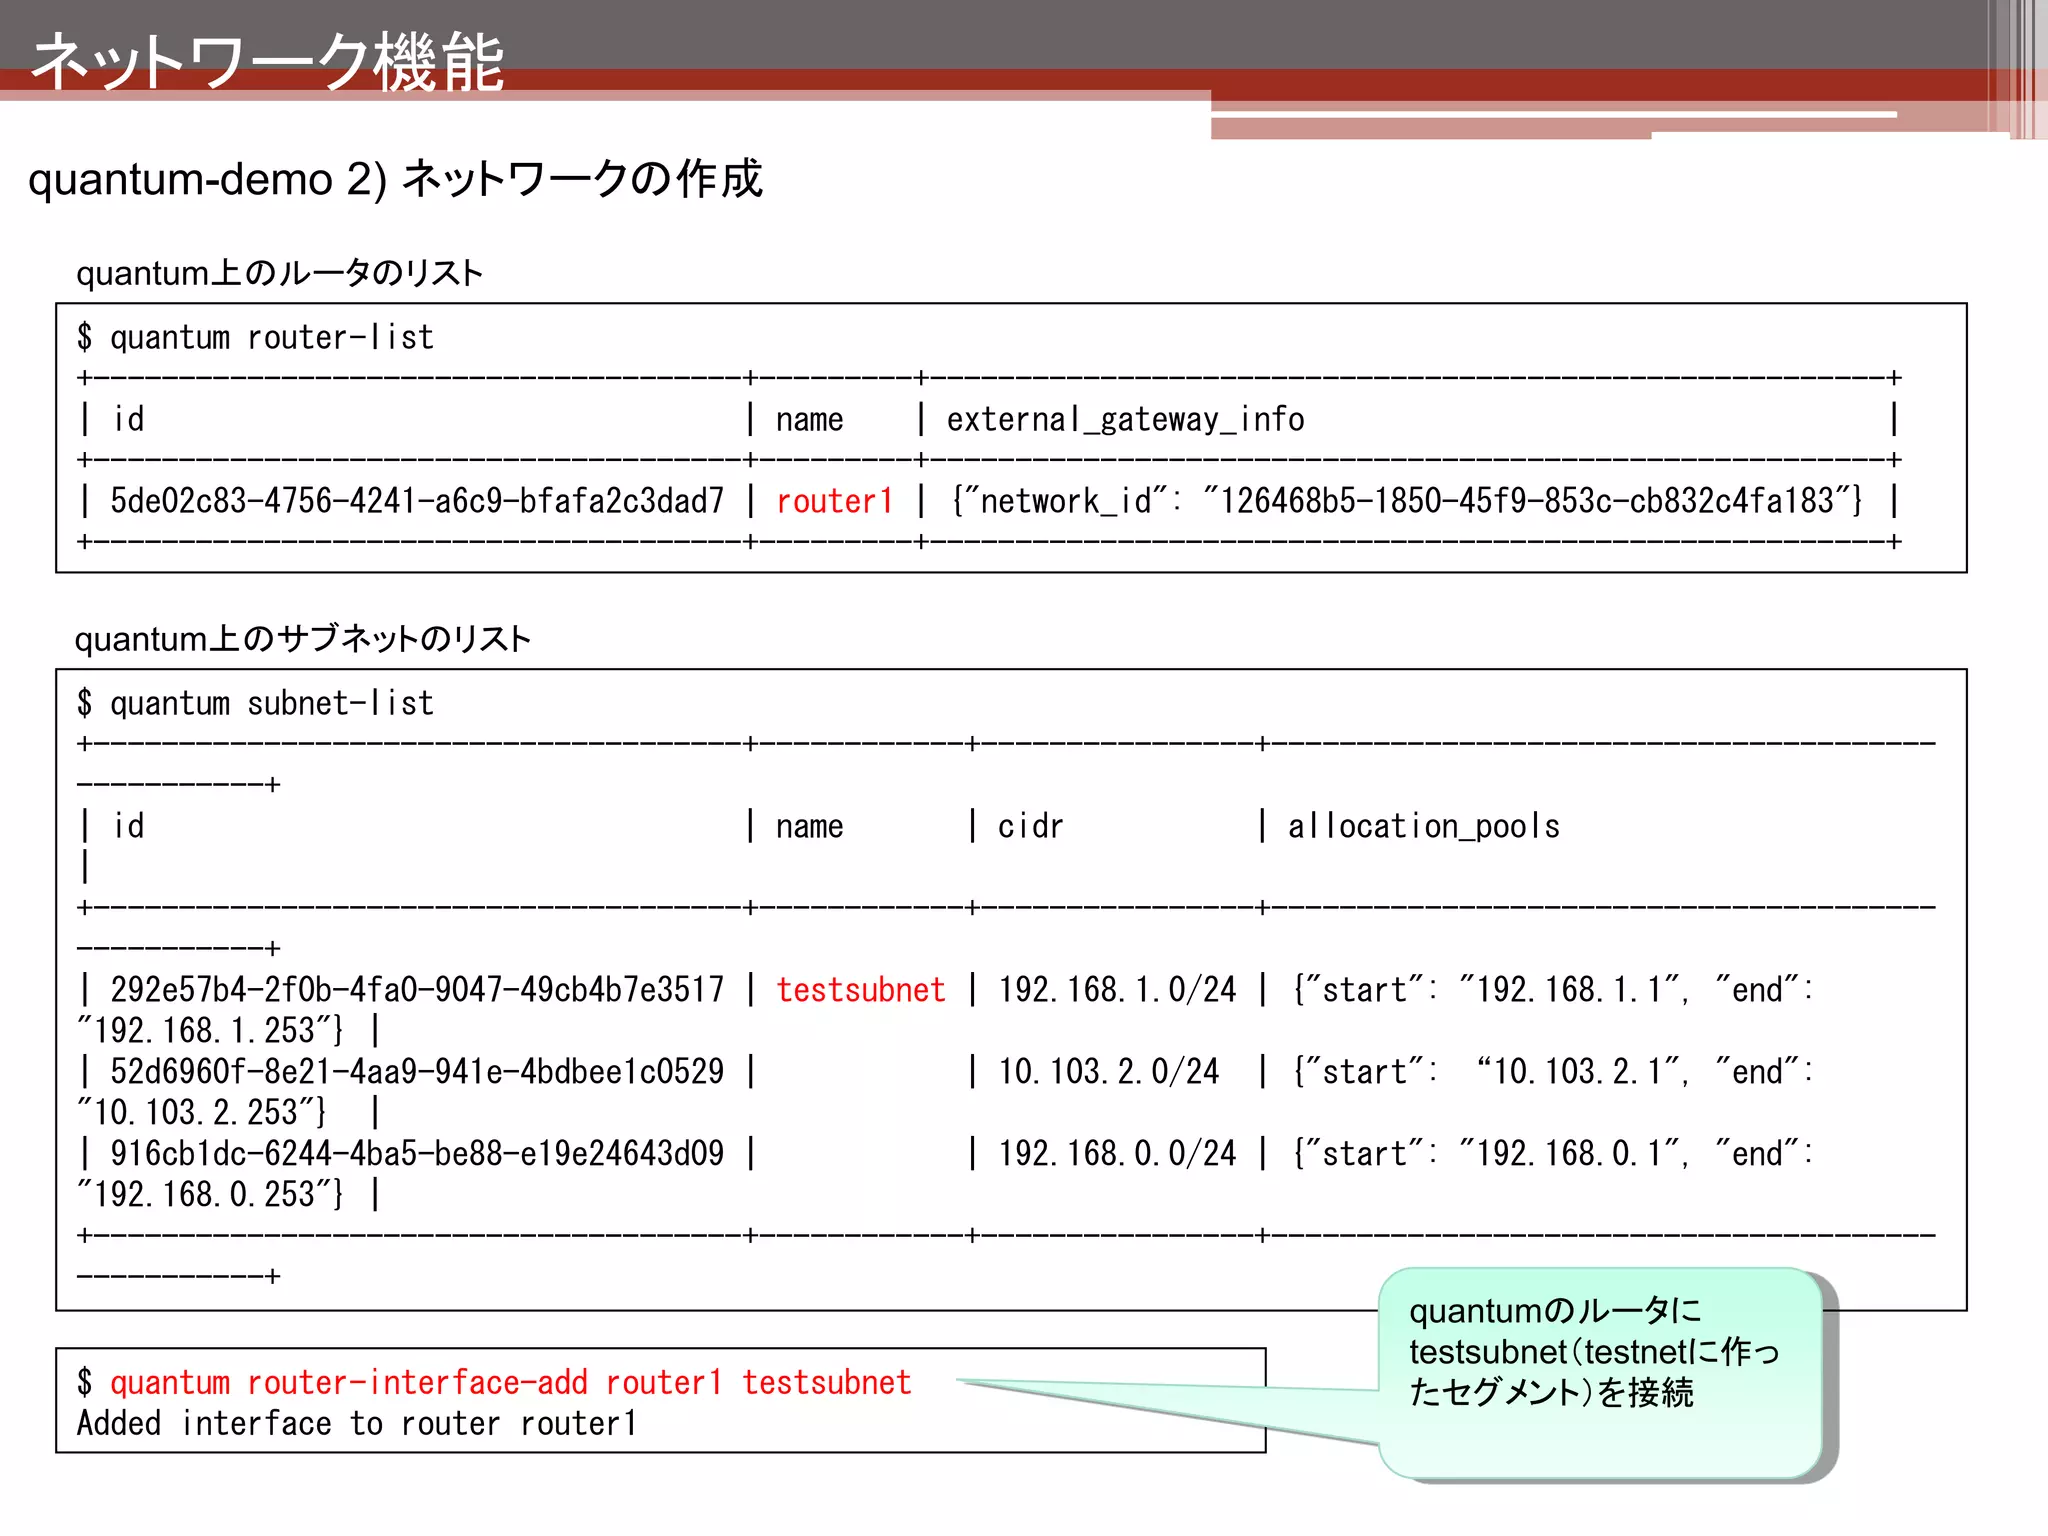
Task: Click the label quantum上のサブネットのリスト
Action: click(303, 639)
